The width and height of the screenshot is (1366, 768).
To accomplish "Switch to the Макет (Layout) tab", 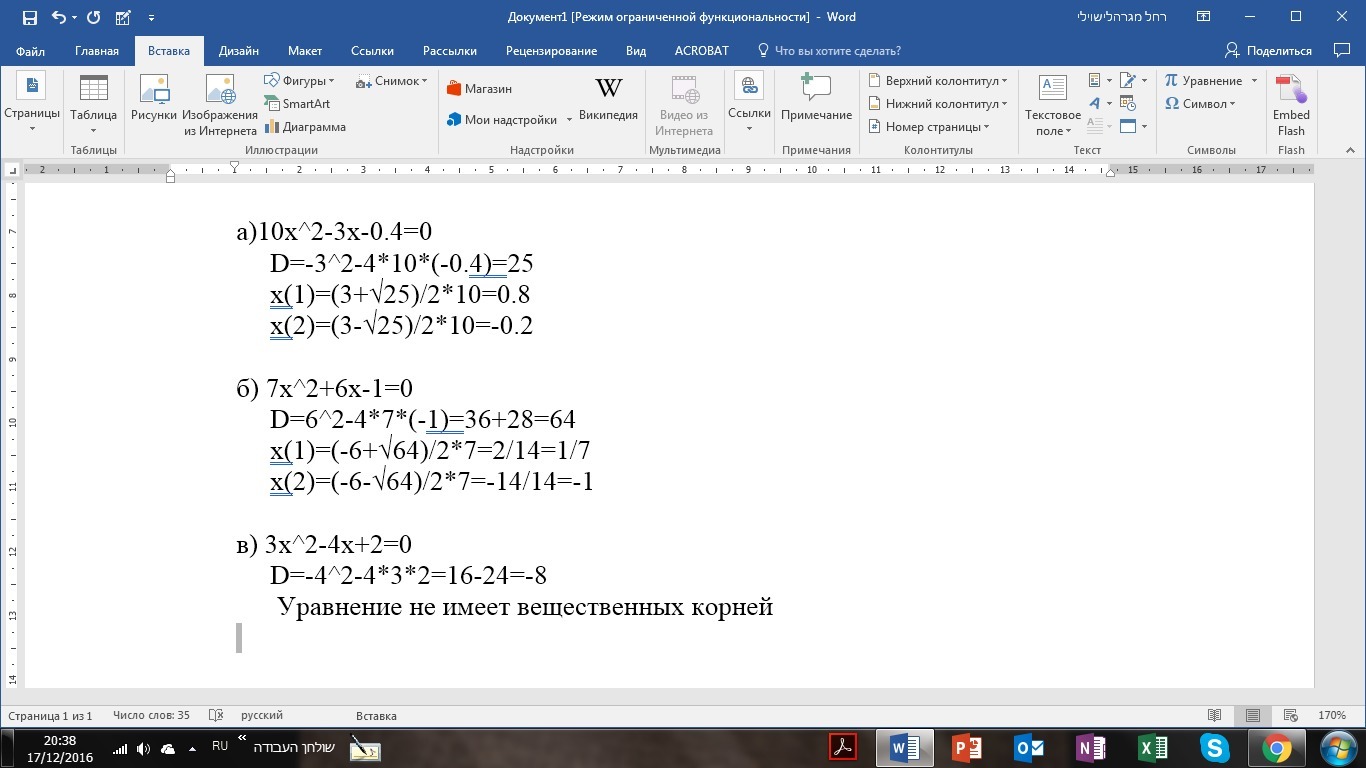I will click(305, 51).
